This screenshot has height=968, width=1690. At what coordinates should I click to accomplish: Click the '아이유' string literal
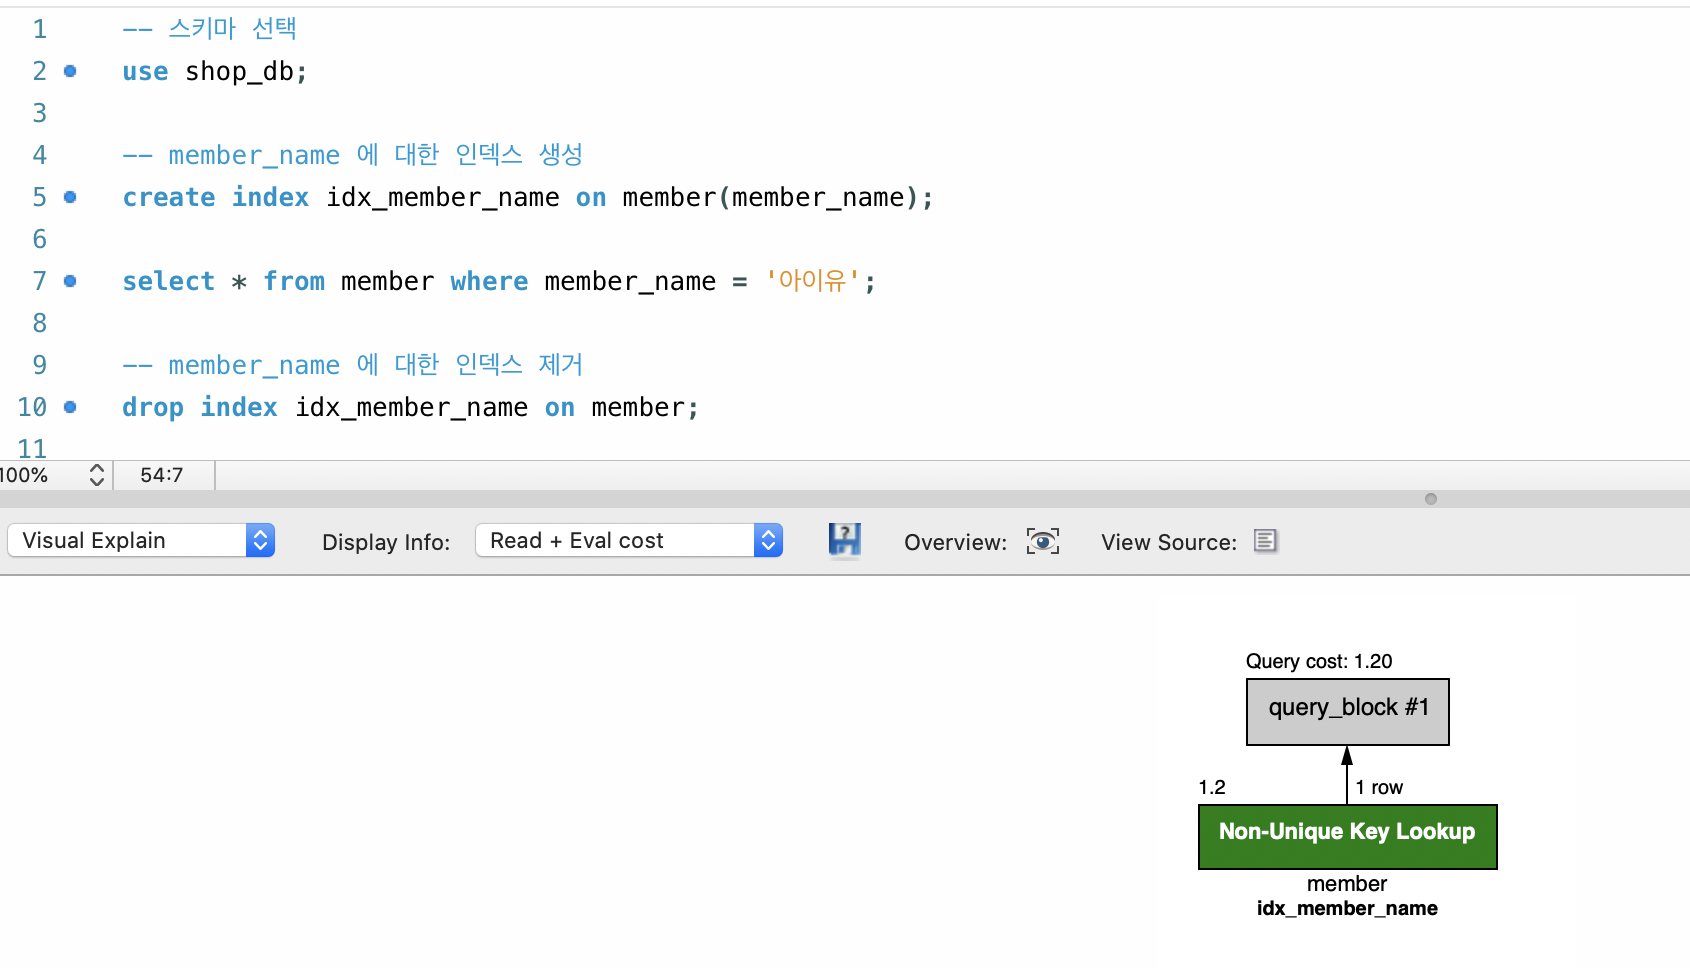pyautogui.click(x=813, y=281)
